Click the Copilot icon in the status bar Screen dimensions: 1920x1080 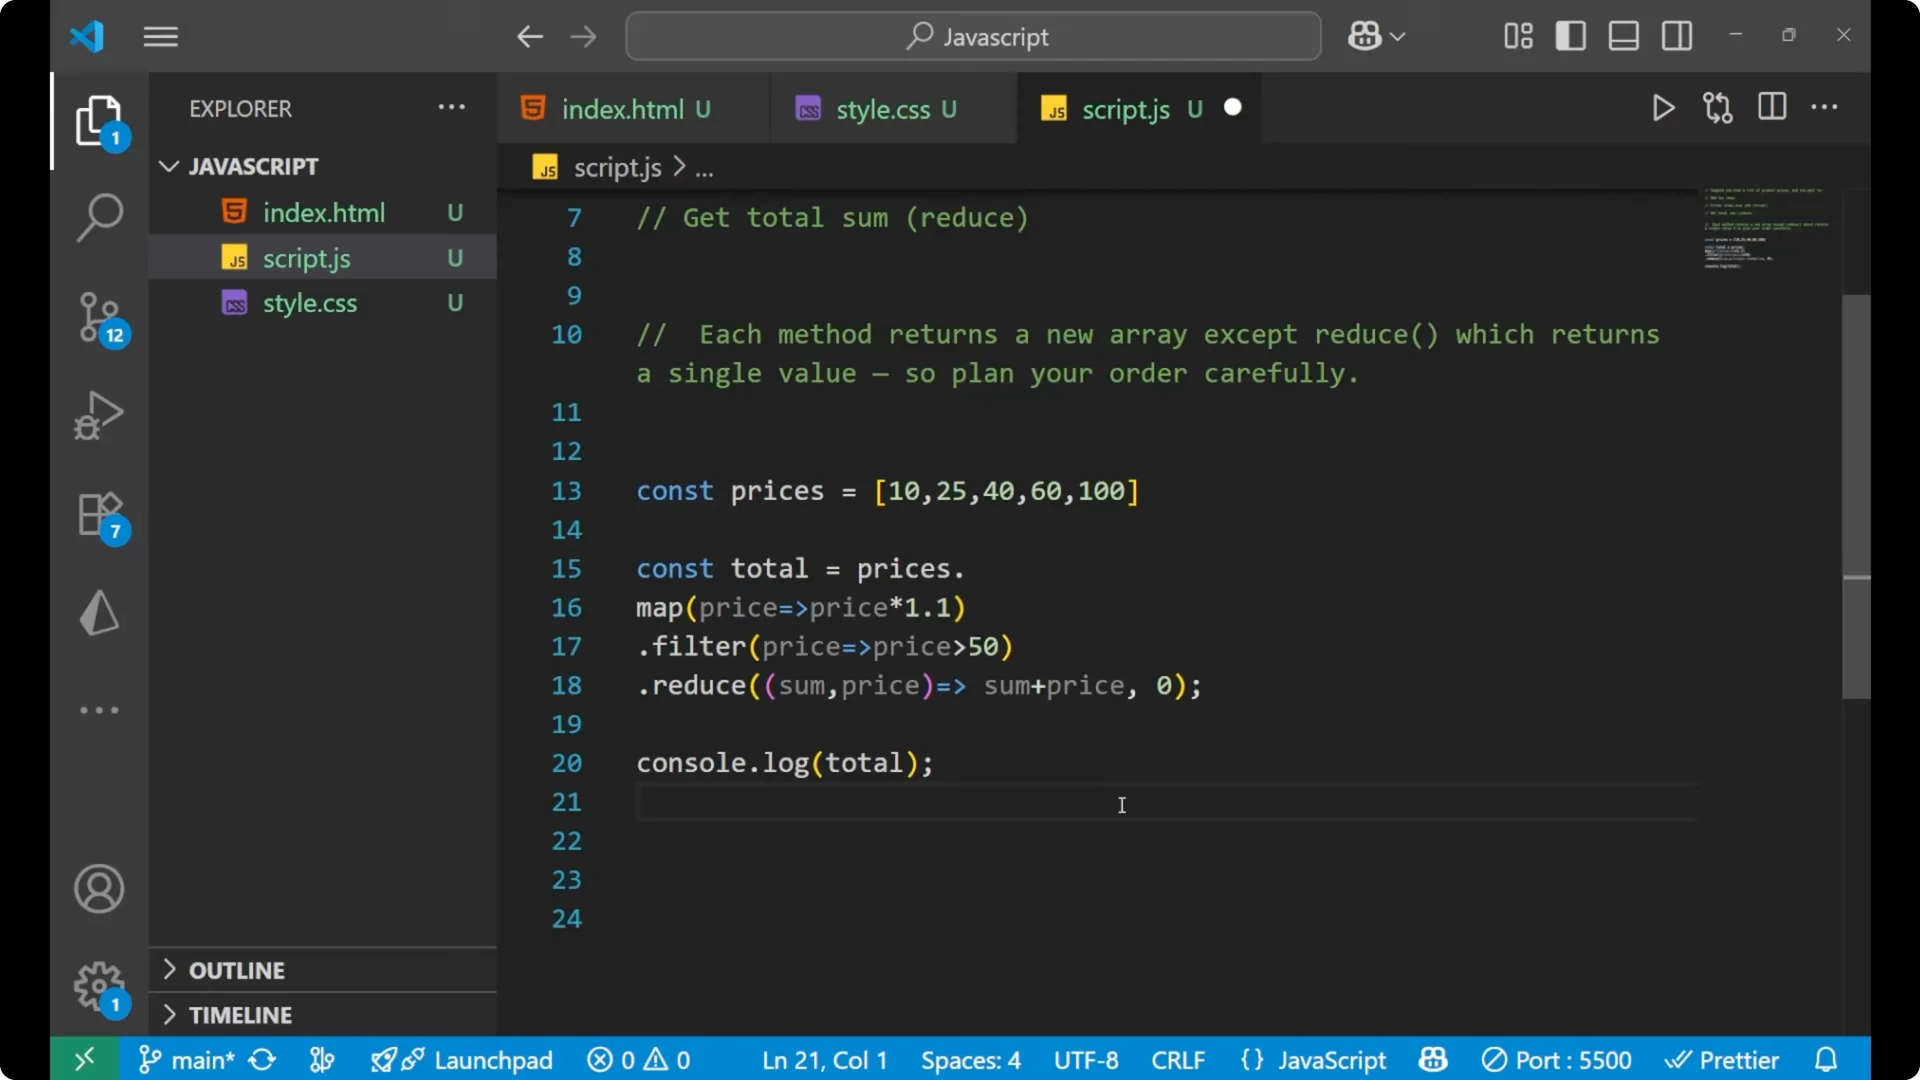[x=1432, y=1059]
